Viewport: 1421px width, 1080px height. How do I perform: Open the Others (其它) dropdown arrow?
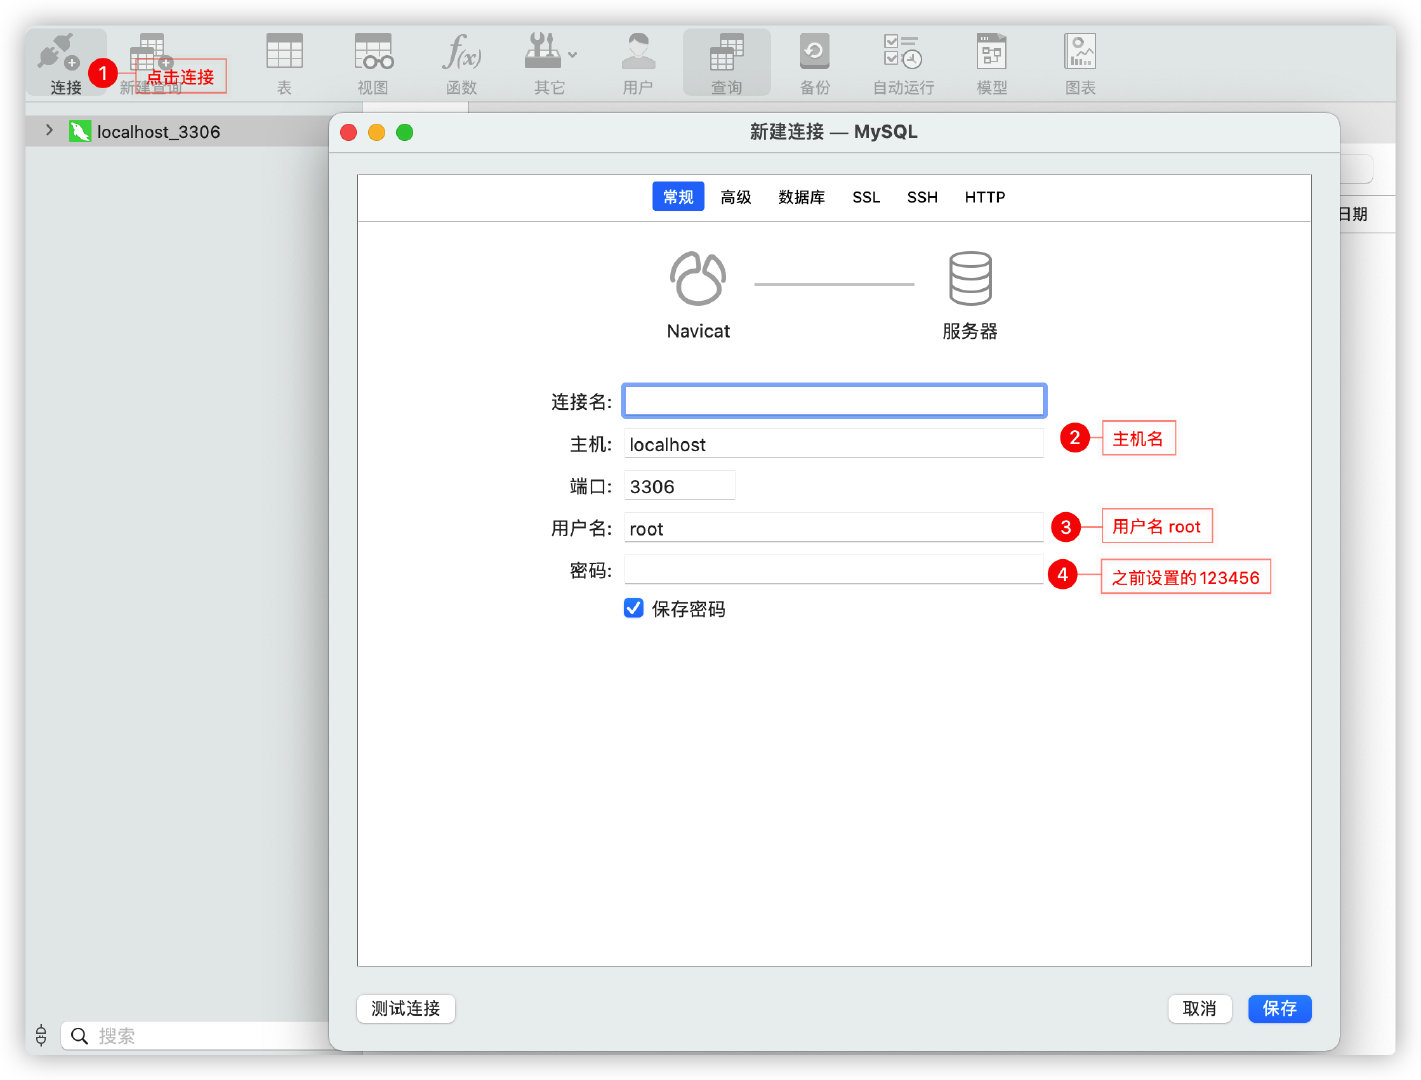point(572,55)
